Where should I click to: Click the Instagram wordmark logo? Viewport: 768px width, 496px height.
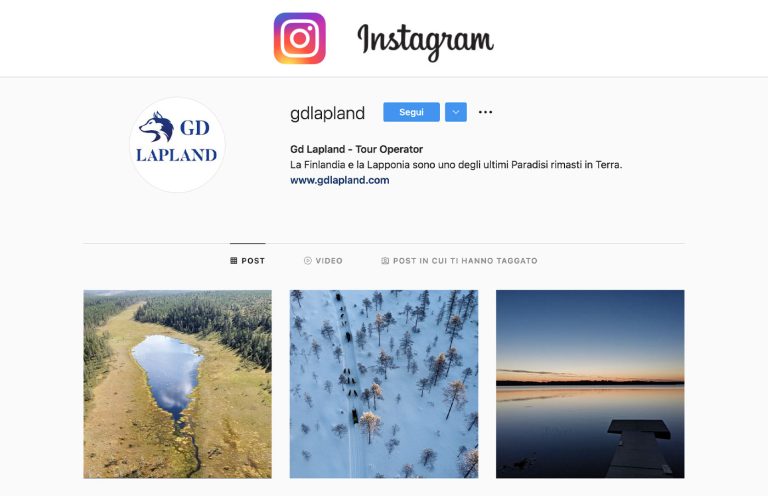click(426, 41)
